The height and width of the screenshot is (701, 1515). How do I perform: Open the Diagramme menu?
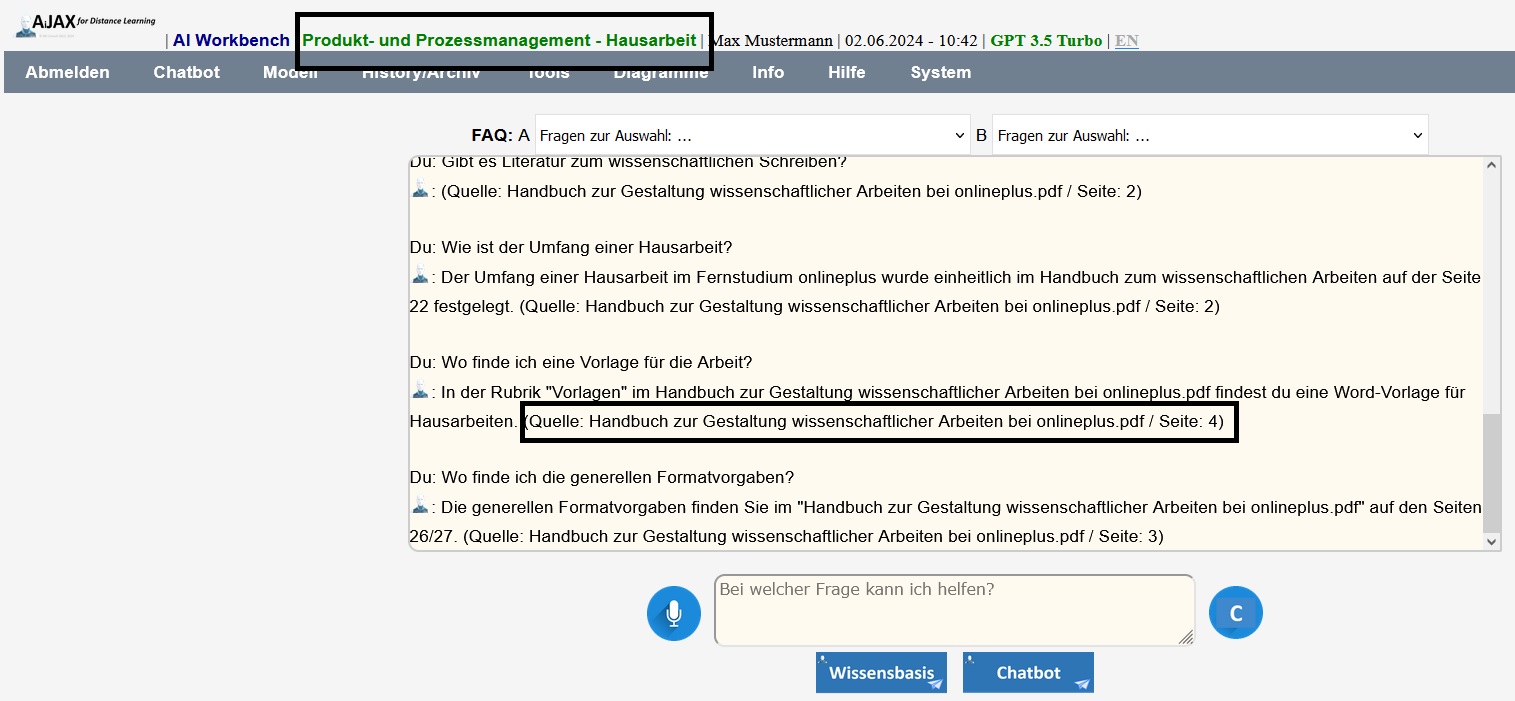click(660, 74)
